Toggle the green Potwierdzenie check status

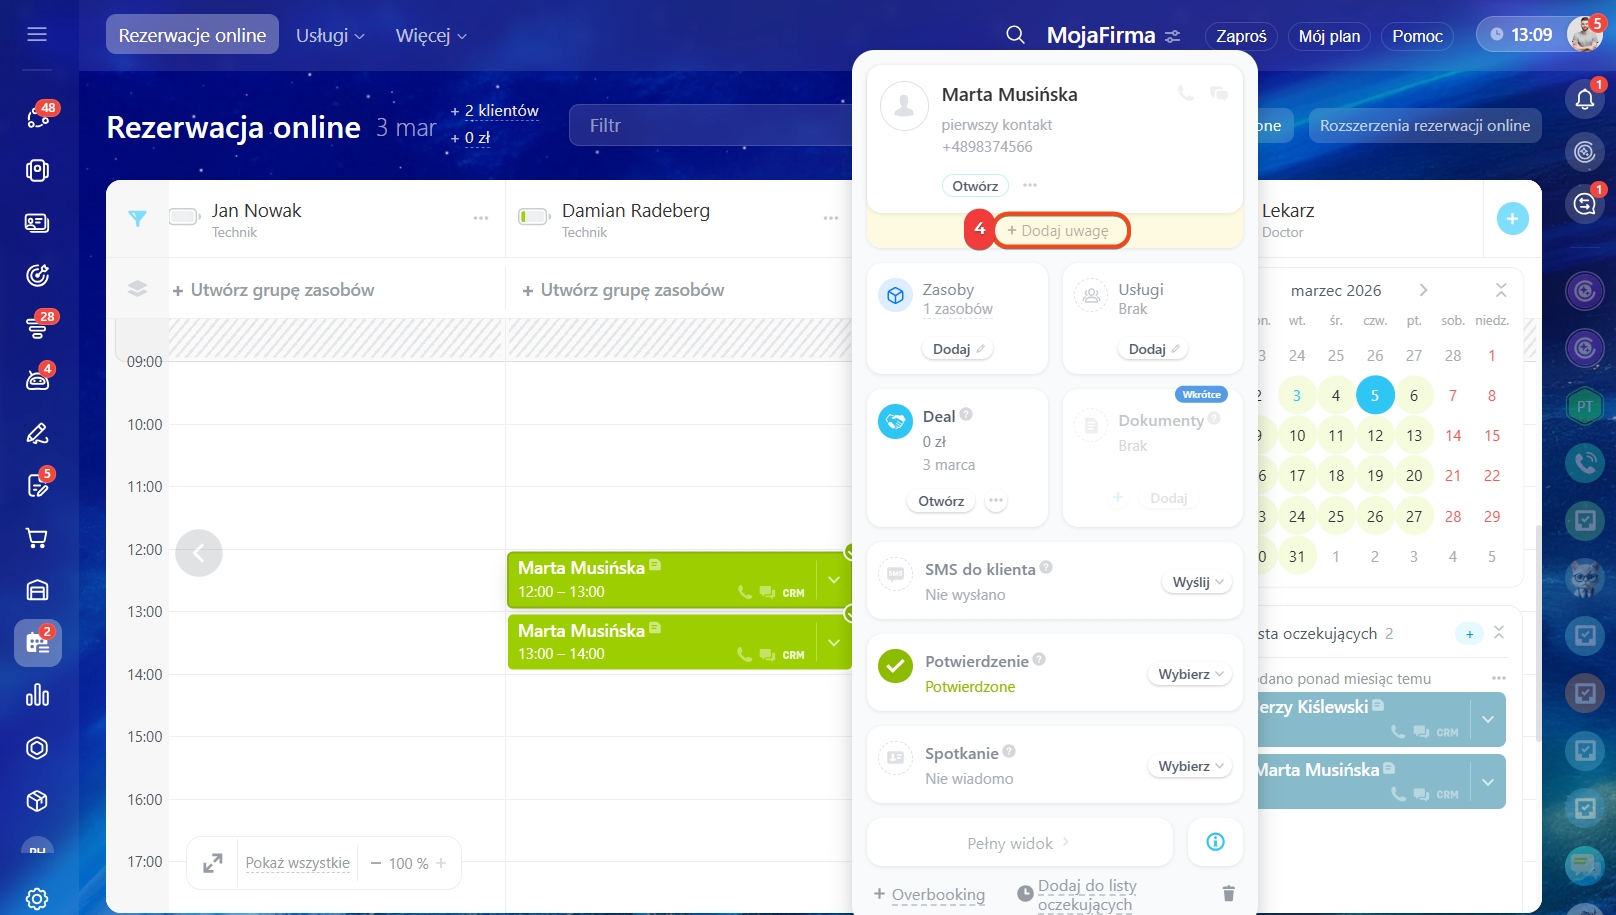coord(895,667)
